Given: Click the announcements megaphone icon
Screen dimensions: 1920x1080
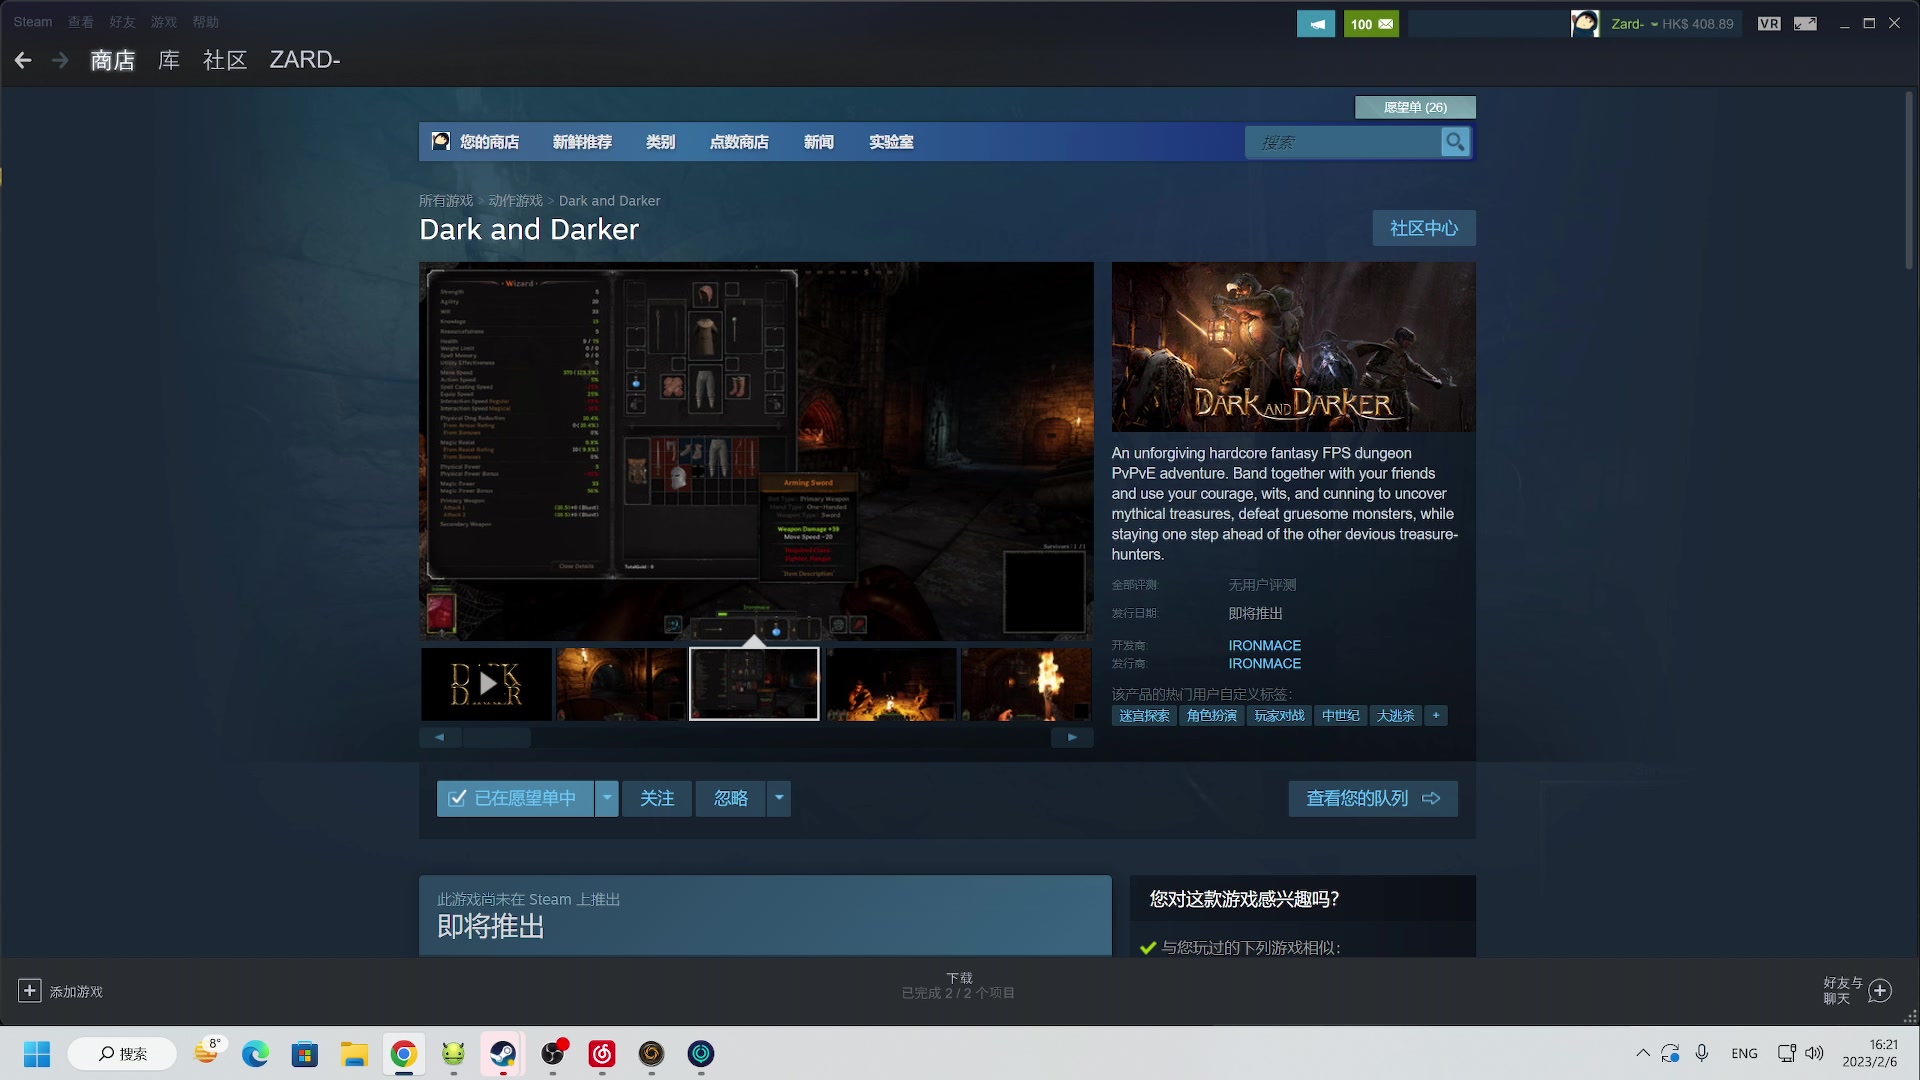Looking at the screenshot, I should pyautogui.click(x=1315, y=24).
